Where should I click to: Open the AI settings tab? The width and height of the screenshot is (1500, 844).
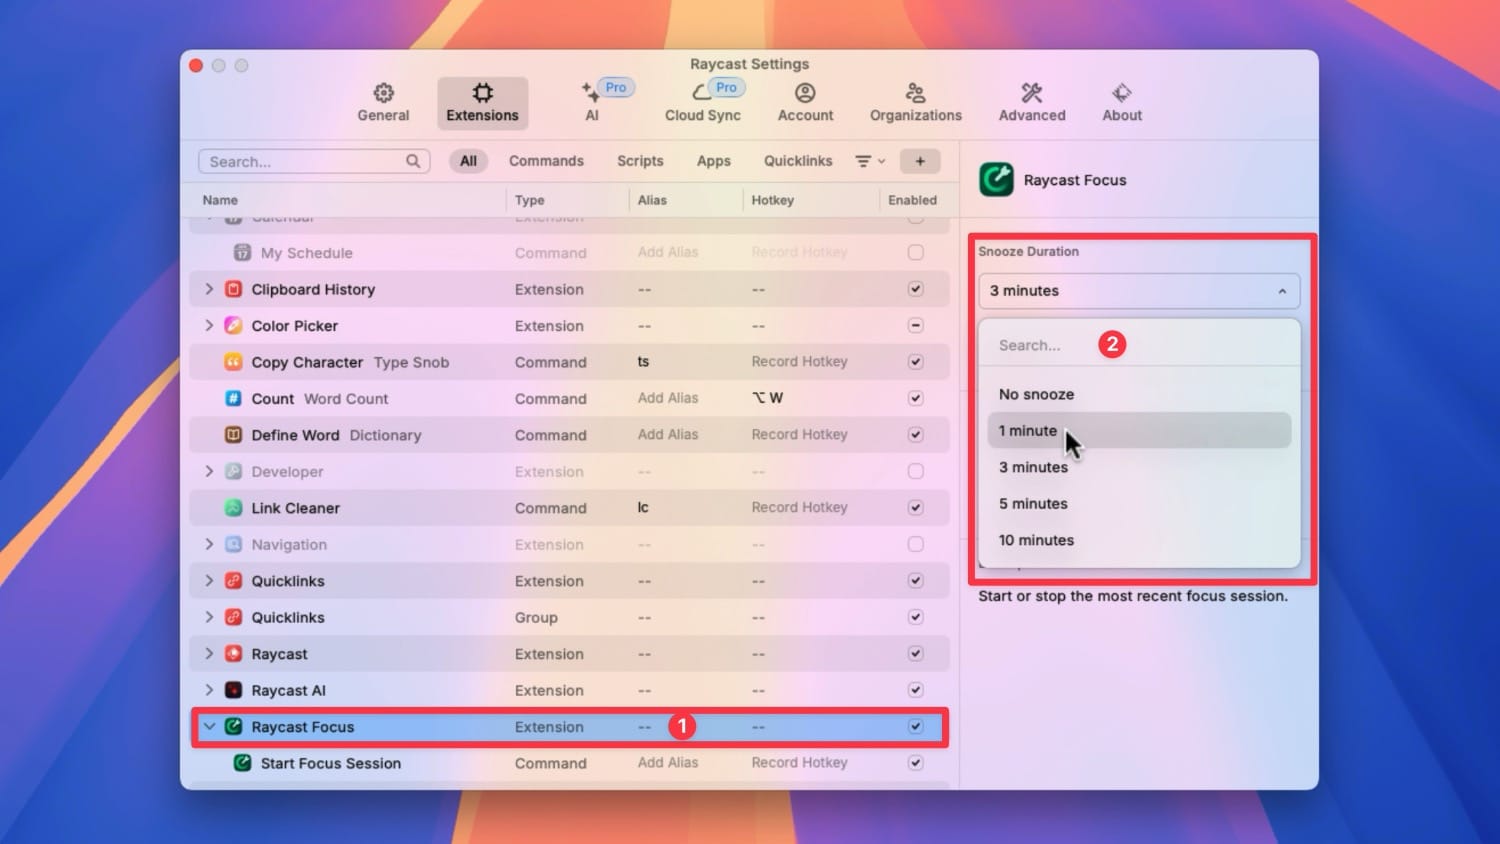tap(592, 103)
